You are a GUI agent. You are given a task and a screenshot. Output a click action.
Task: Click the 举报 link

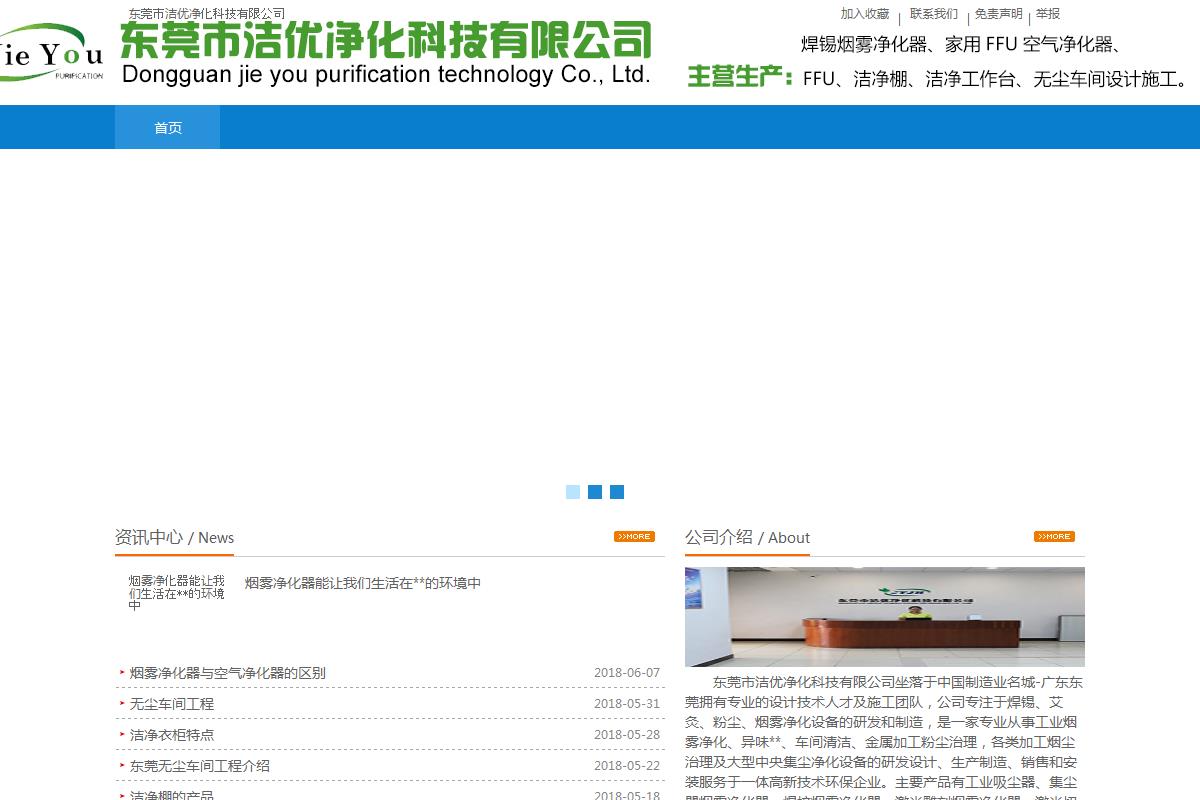1048,14
